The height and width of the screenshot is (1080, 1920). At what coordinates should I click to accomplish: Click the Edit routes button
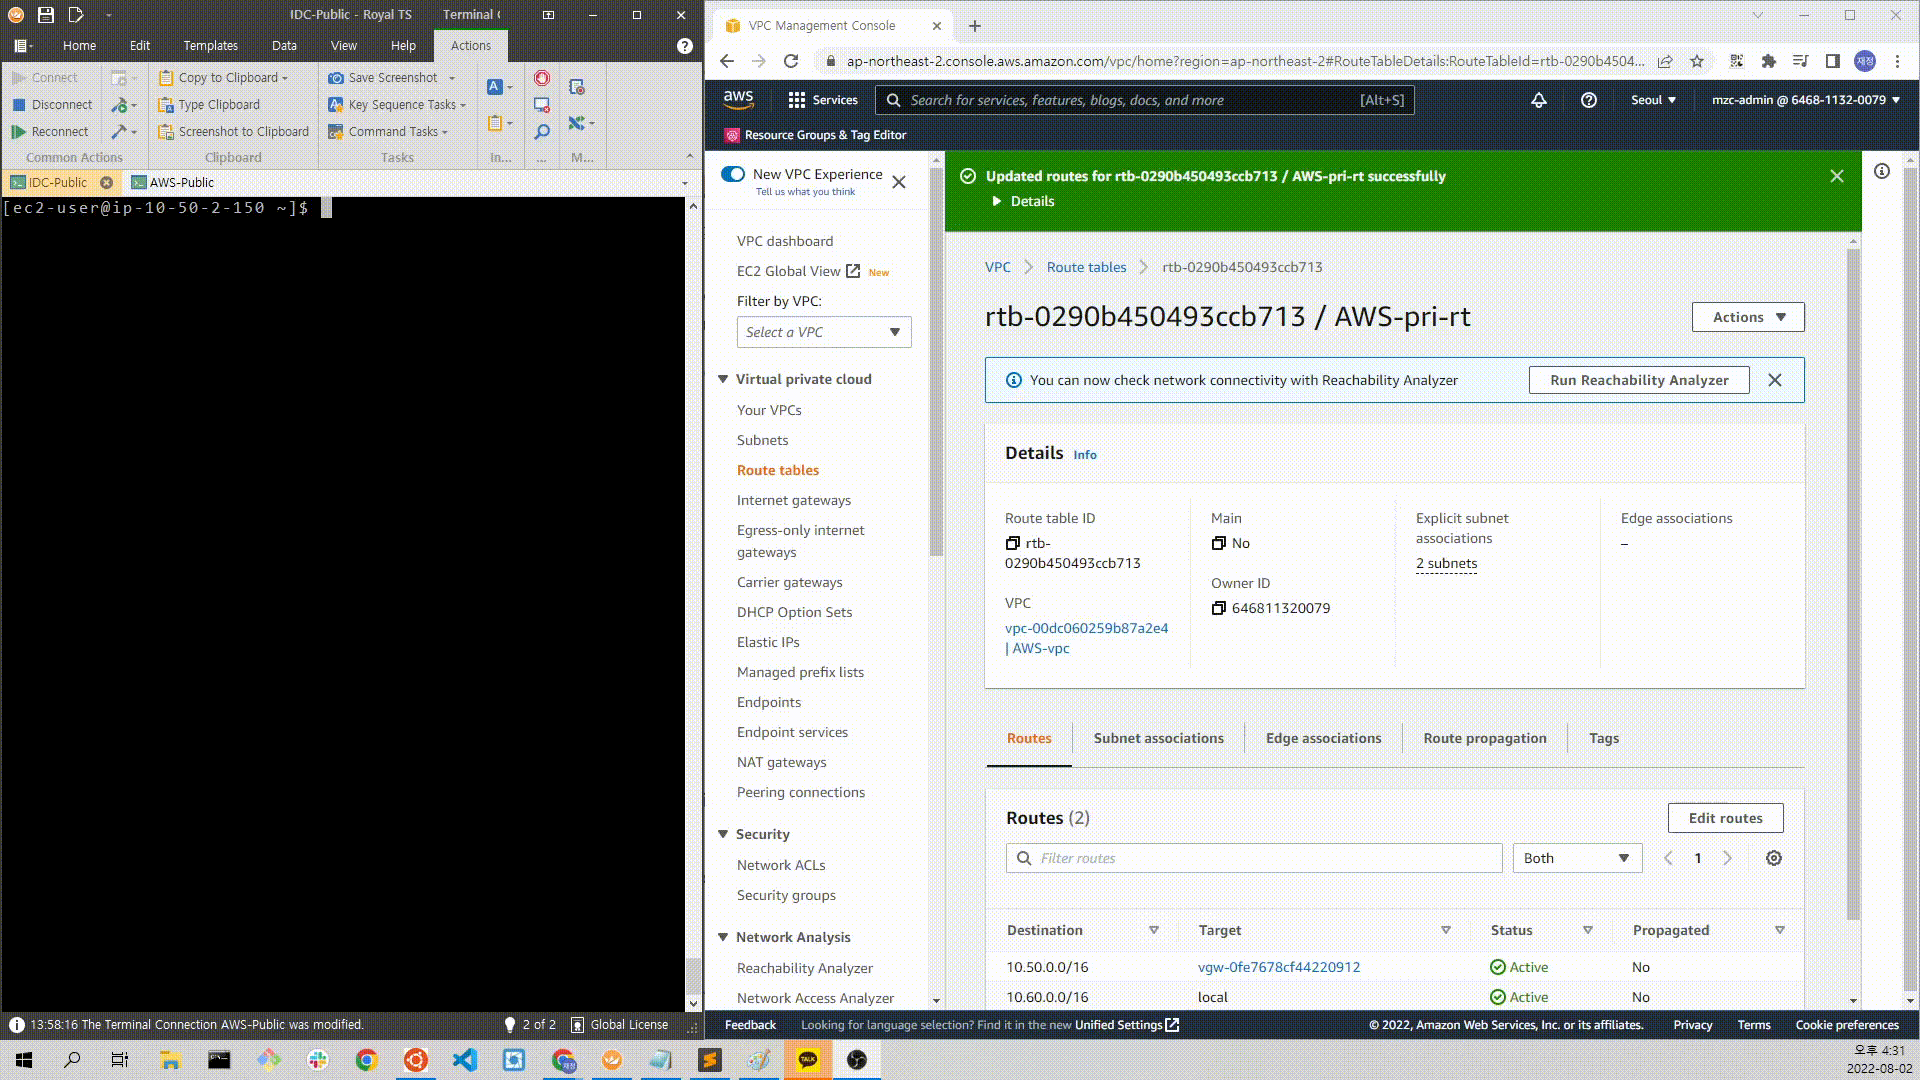(x=1725, y=818)
